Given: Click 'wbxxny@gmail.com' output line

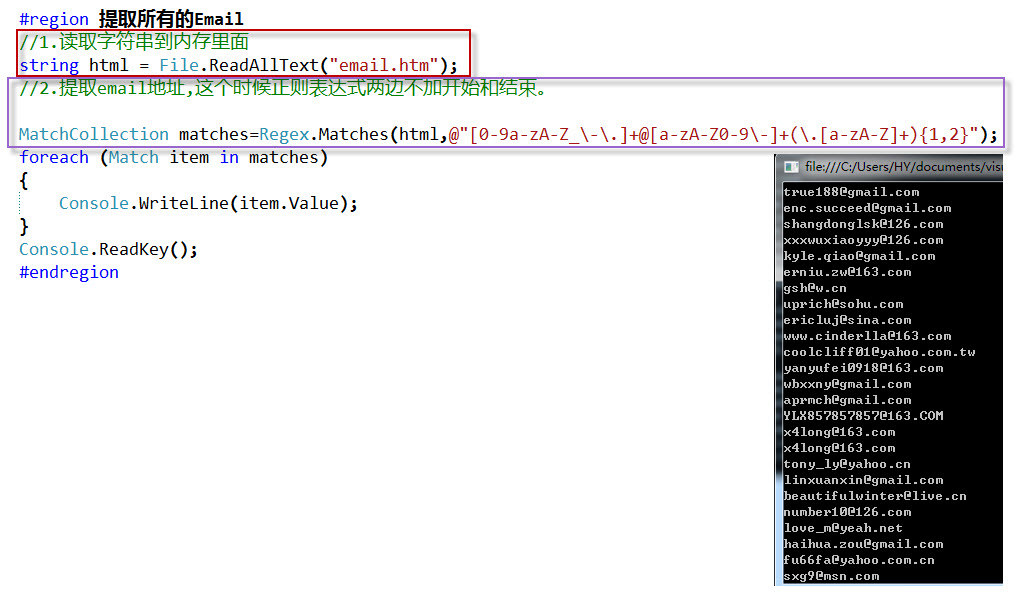Looking at the screenshot, I should pos(847,384).
